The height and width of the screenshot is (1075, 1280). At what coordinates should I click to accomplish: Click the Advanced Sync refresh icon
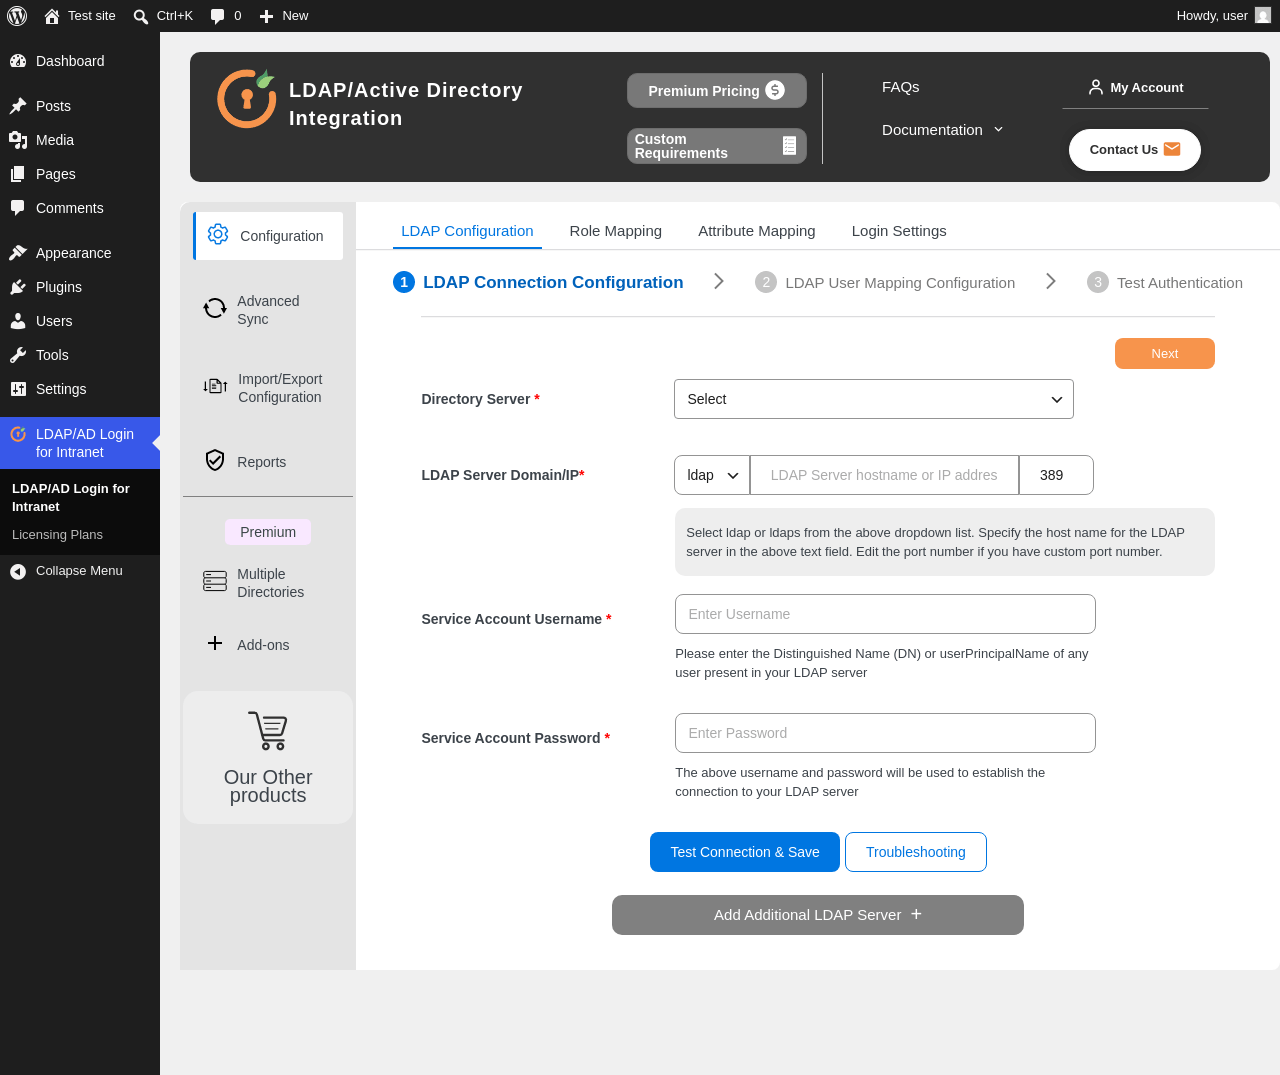pos(215,308)
